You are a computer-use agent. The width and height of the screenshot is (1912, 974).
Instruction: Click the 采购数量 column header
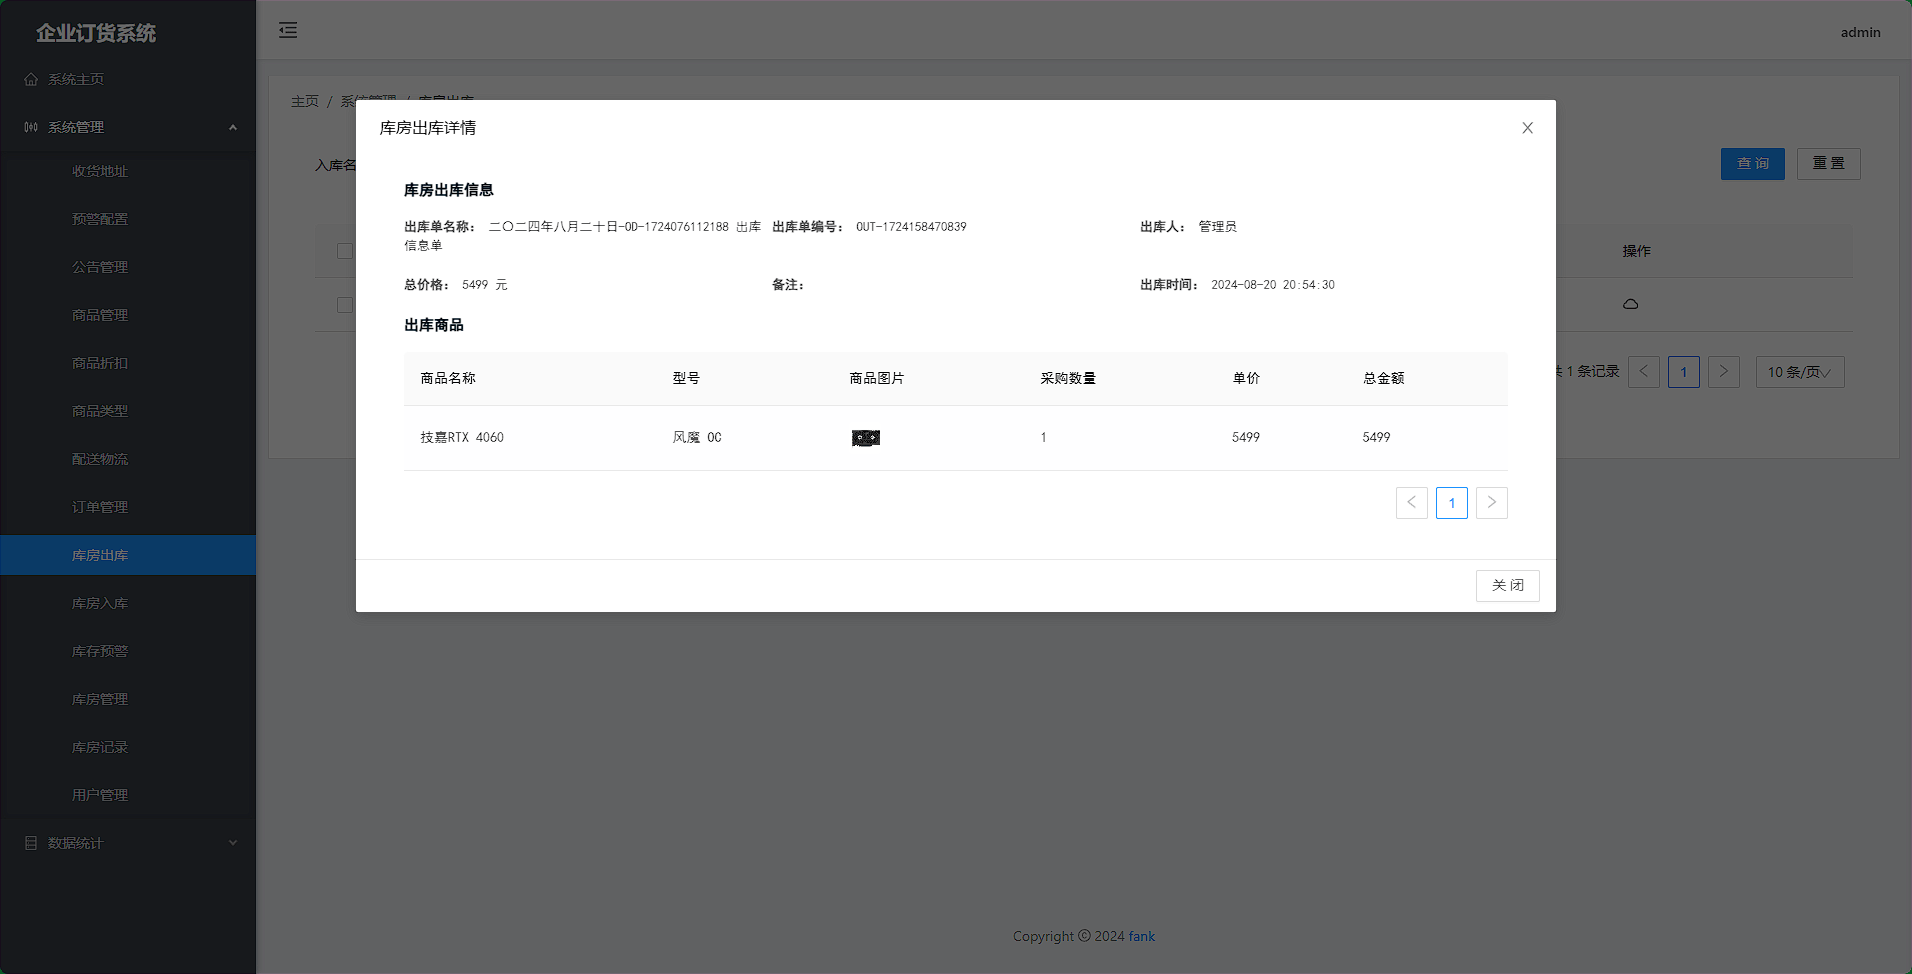click(1068, 378)
